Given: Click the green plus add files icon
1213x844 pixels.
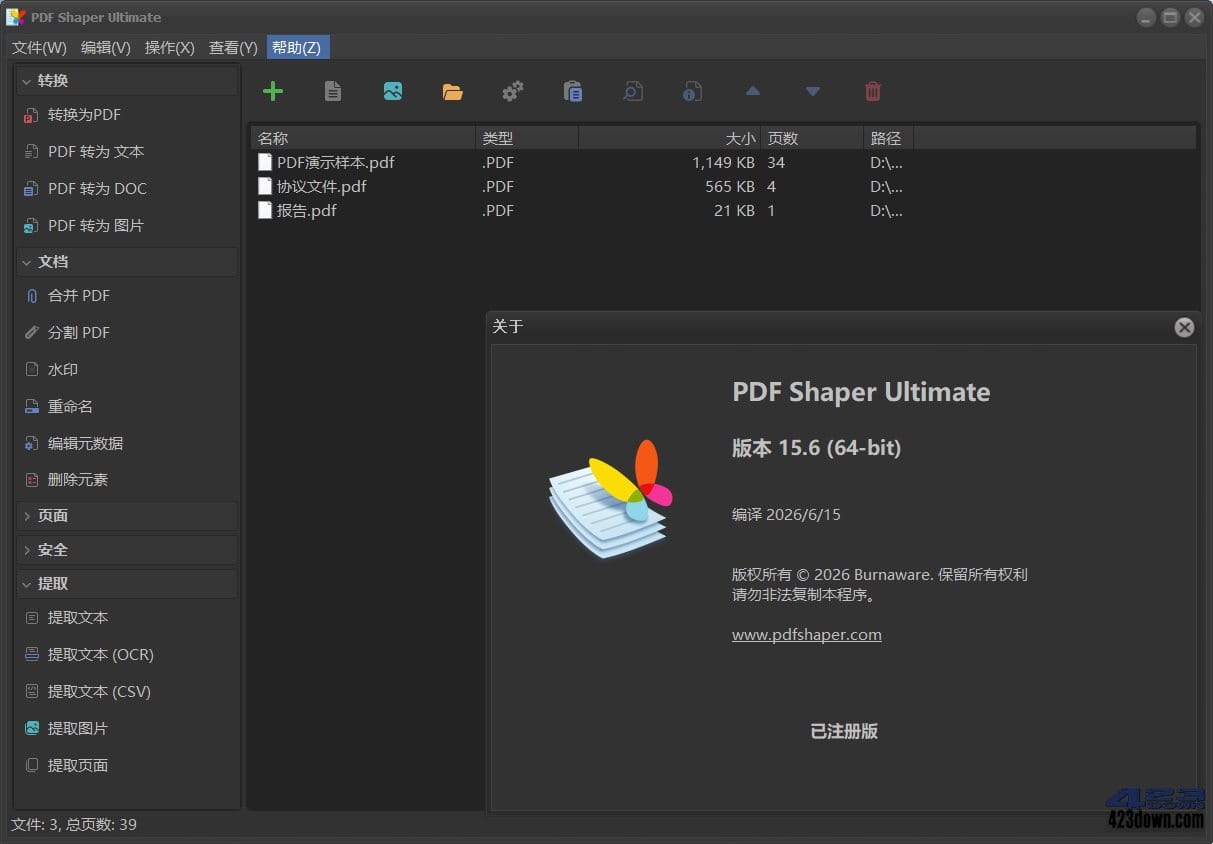Looking at the screenshot, I should tap(273, 91).
